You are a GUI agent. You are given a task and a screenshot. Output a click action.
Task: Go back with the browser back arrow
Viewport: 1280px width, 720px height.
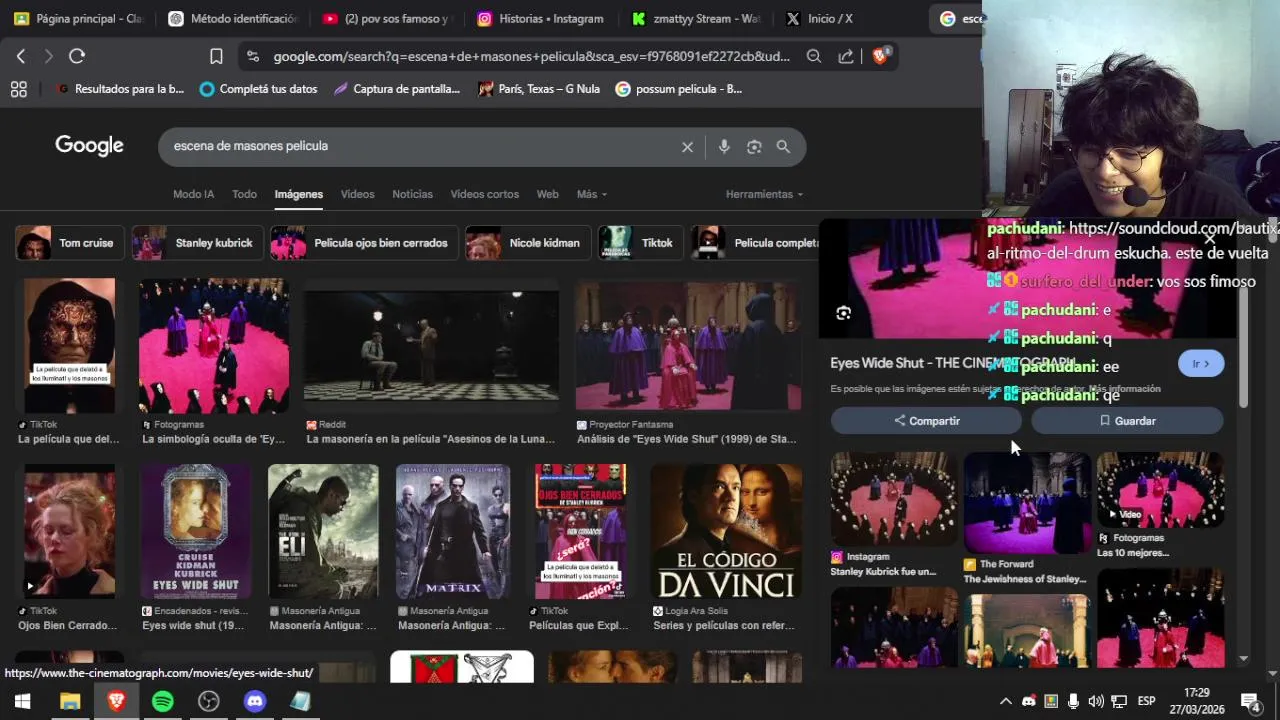point(21,57)
